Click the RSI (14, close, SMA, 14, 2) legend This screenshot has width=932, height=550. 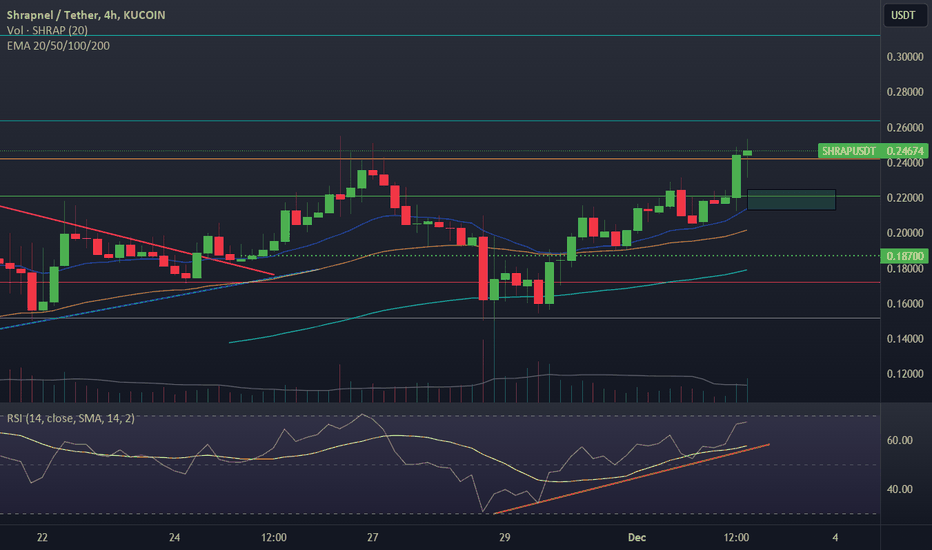tap(71, 419)
